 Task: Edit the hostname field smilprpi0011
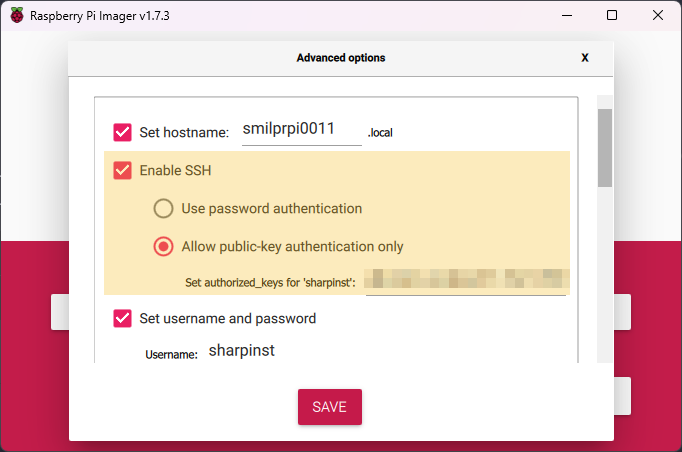point(301,131)
